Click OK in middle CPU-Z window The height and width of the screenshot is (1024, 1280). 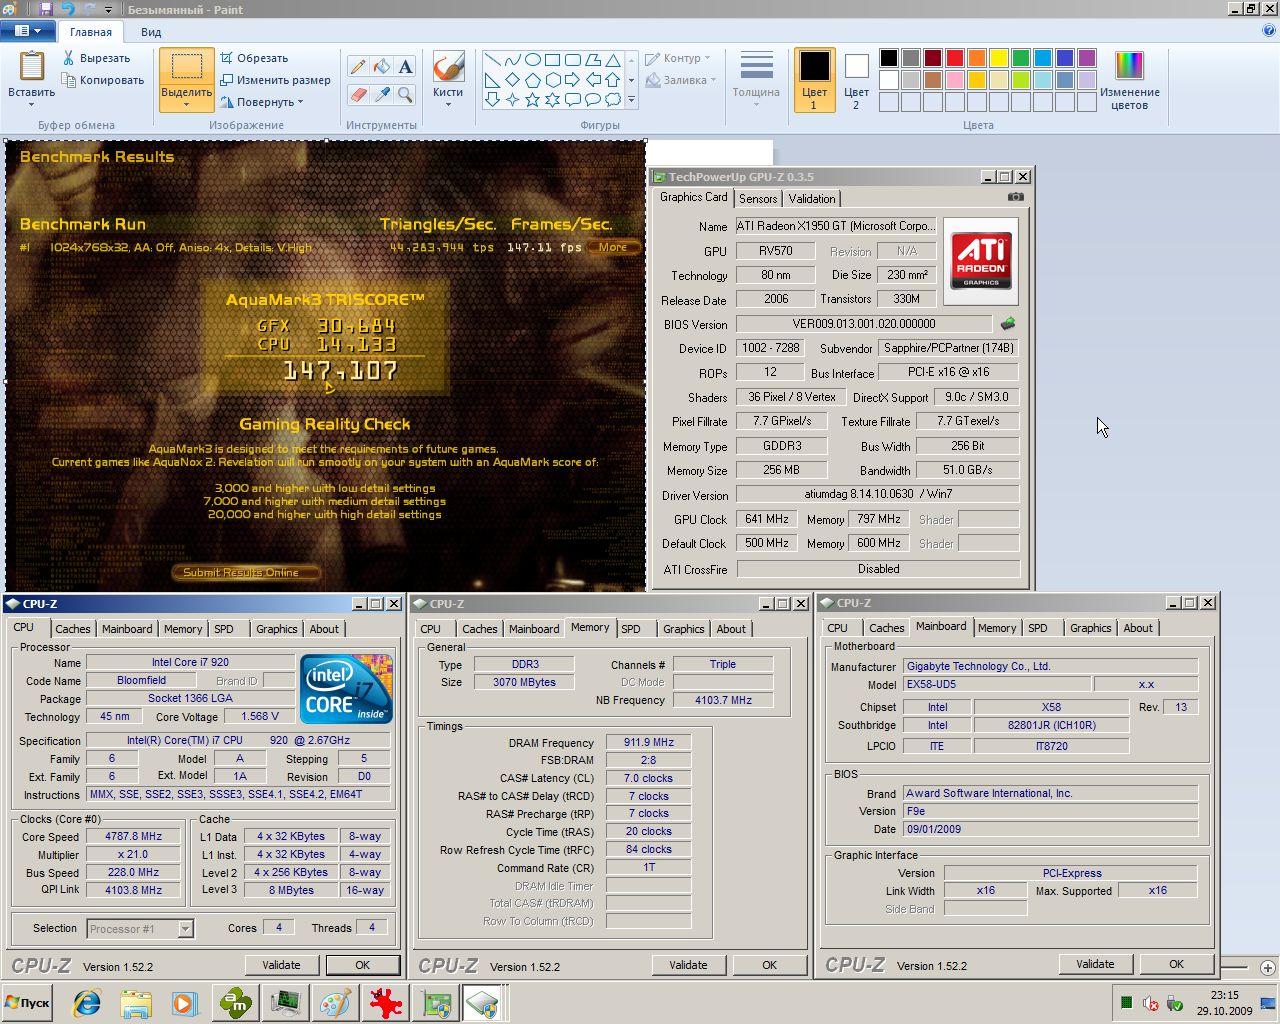769,965
